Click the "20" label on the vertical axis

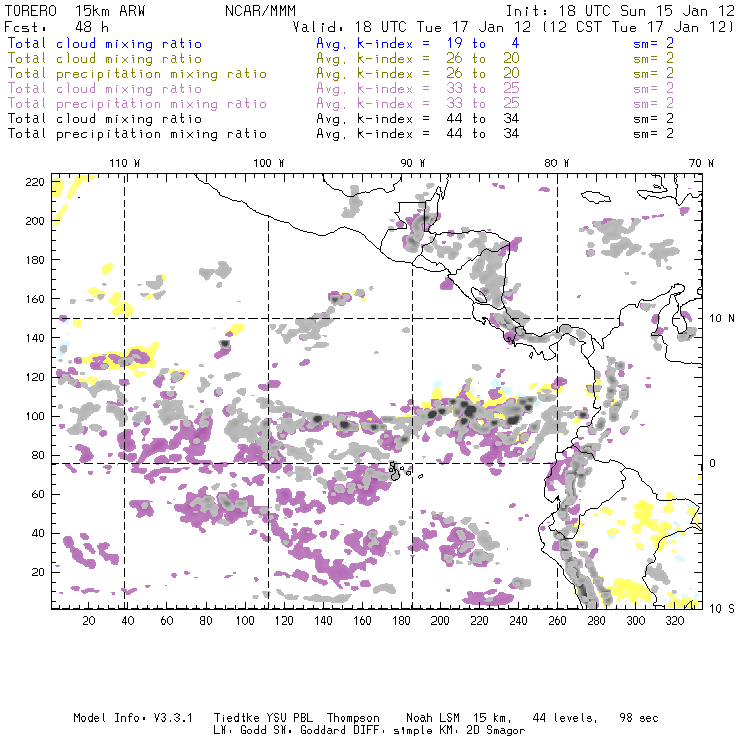[38, 572]
